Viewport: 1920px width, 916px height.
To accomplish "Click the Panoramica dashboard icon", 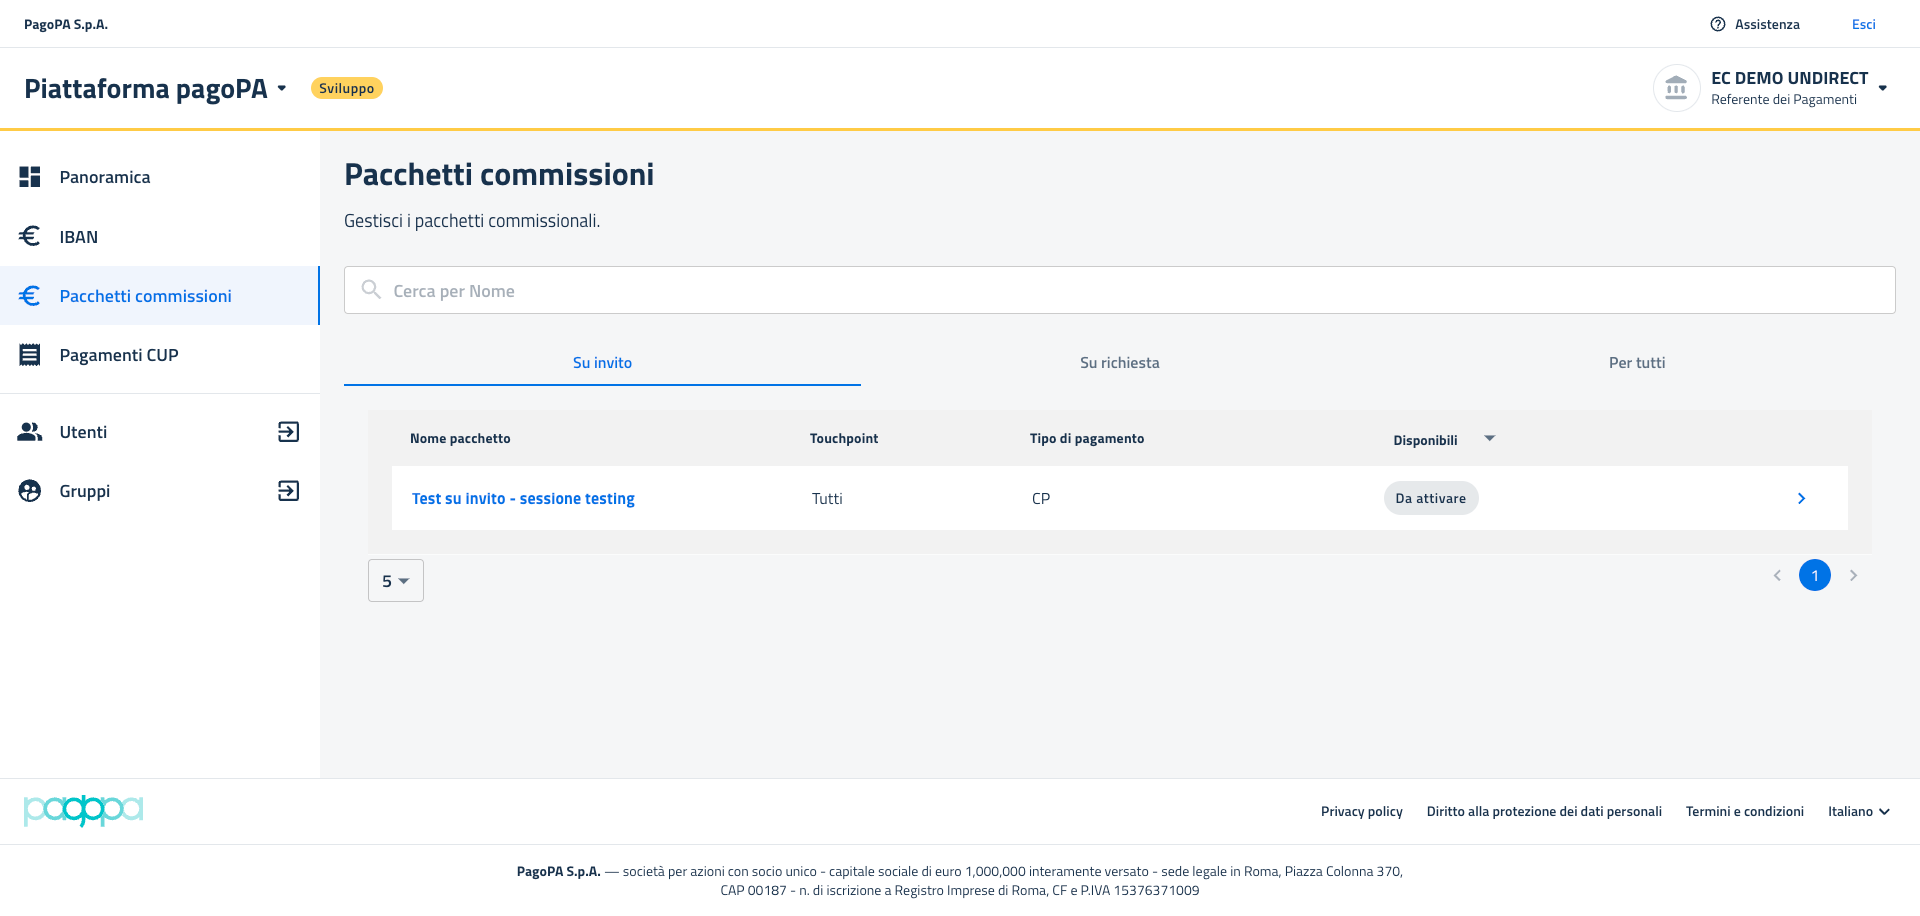I will point(30,177).
